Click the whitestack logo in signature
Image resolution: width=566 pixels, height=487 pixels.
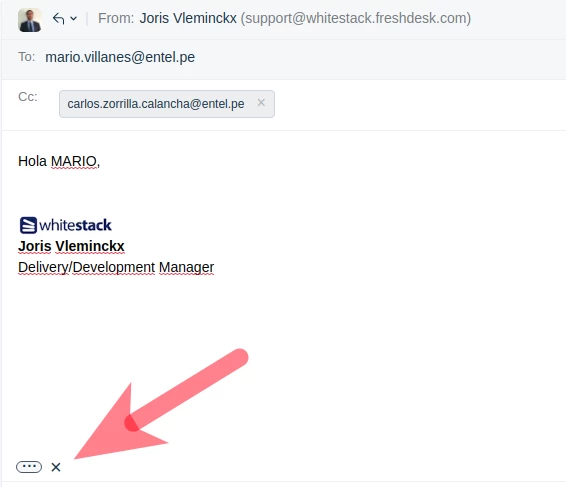[x=65, y=225]
